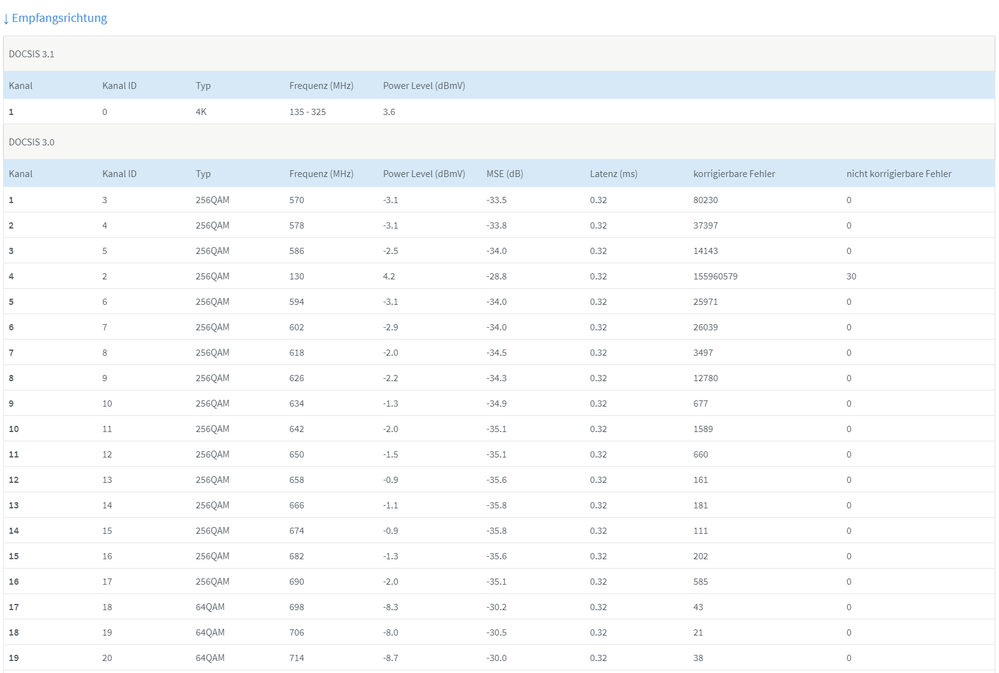Select the correctable error value 26039

(705, 328)
